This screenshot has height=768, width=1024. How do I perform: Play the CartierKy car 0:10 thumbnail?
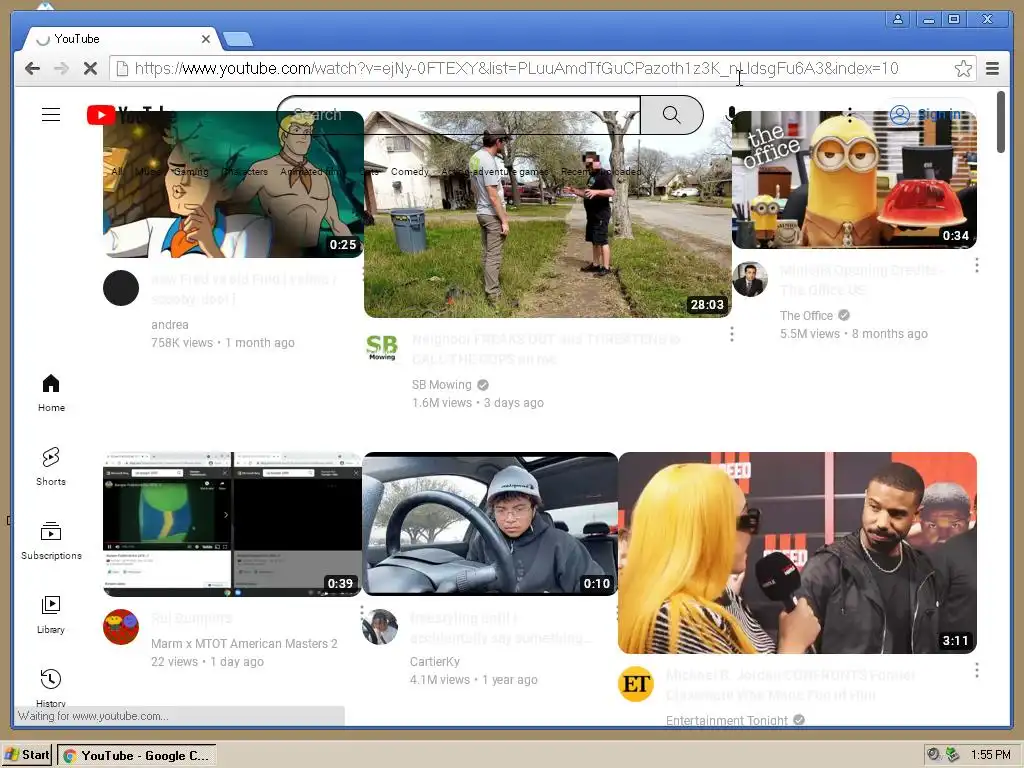[490, 524]
